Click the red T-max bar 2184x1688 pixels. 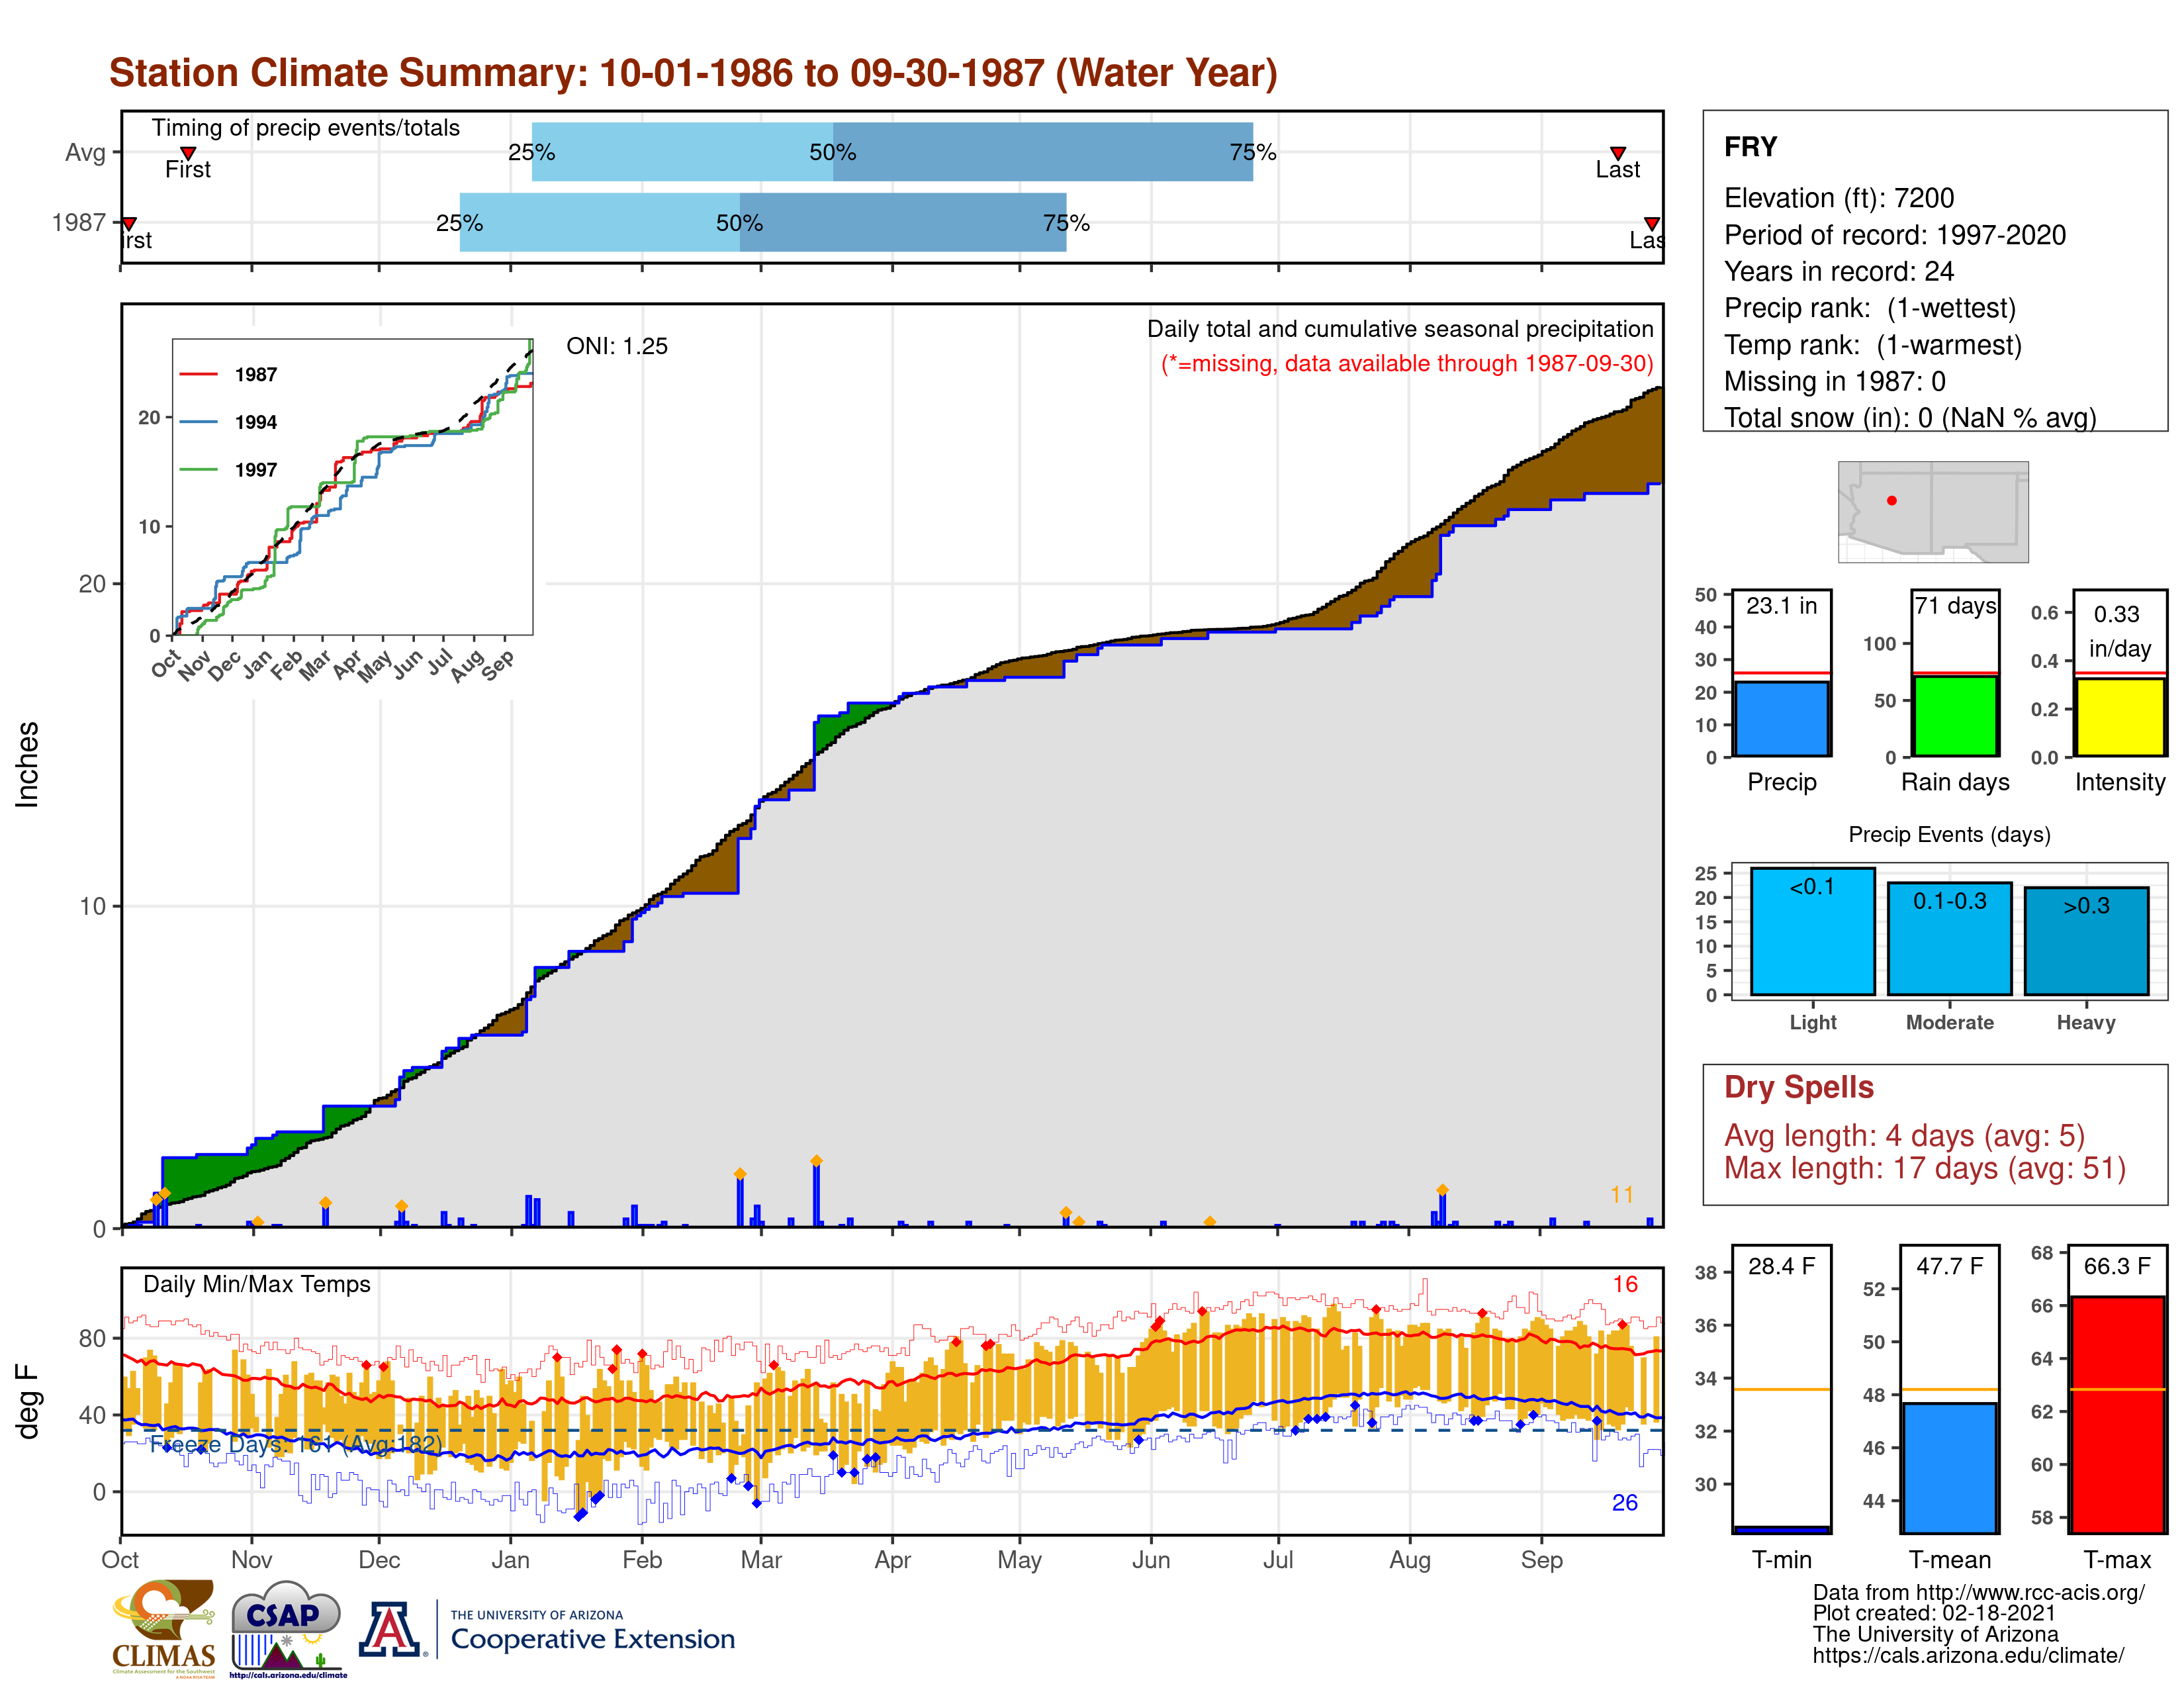pyautogui.click(x=2117, y=1414)
